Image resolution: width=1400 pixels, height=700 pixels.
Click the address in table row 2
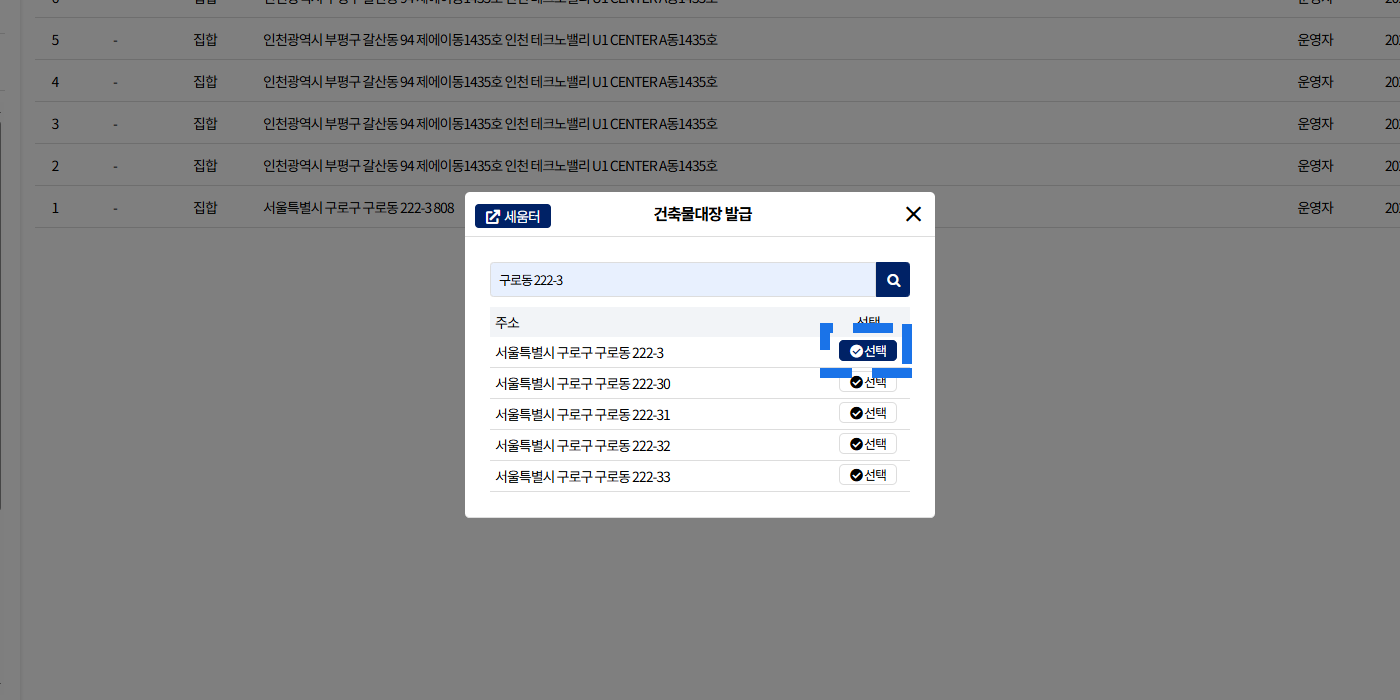click(490, 166)
